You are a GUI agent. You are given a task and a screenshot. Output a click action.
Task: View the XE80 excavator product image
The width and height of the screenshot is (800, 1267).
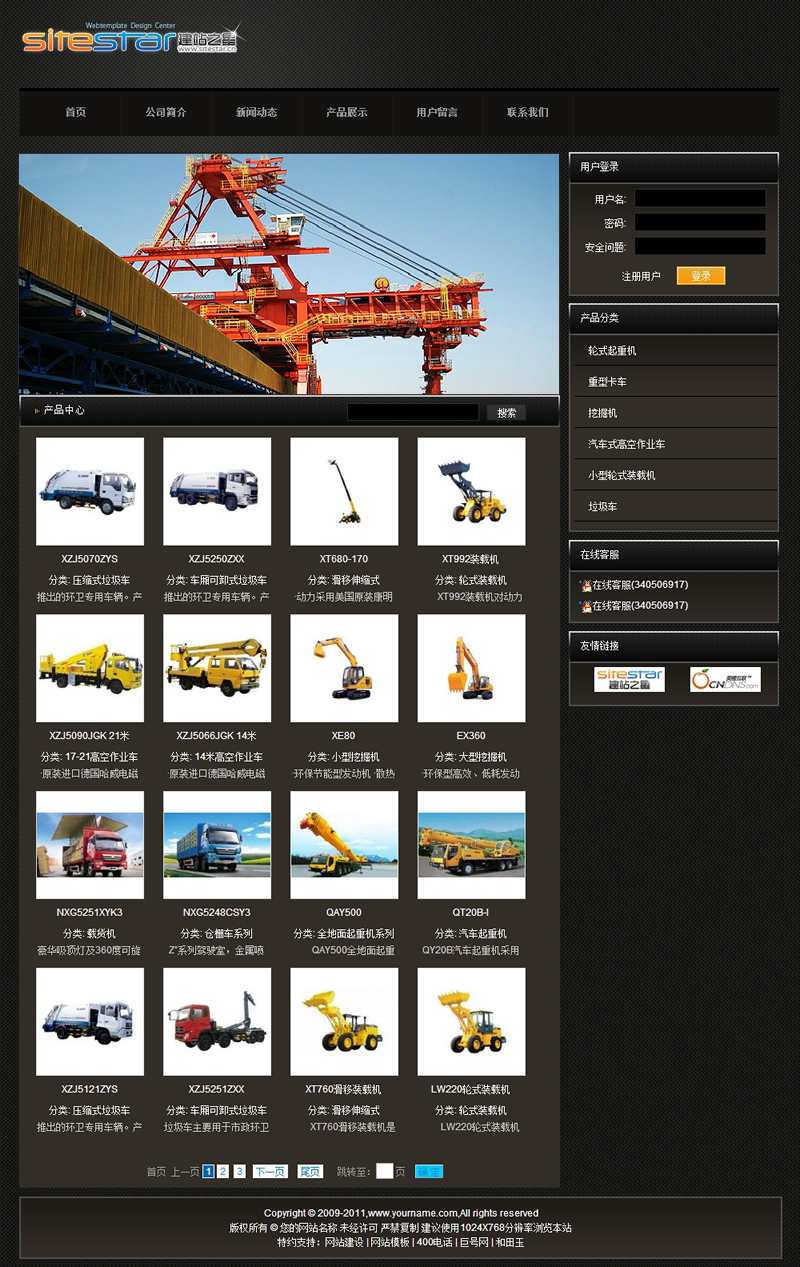point(344,668)
